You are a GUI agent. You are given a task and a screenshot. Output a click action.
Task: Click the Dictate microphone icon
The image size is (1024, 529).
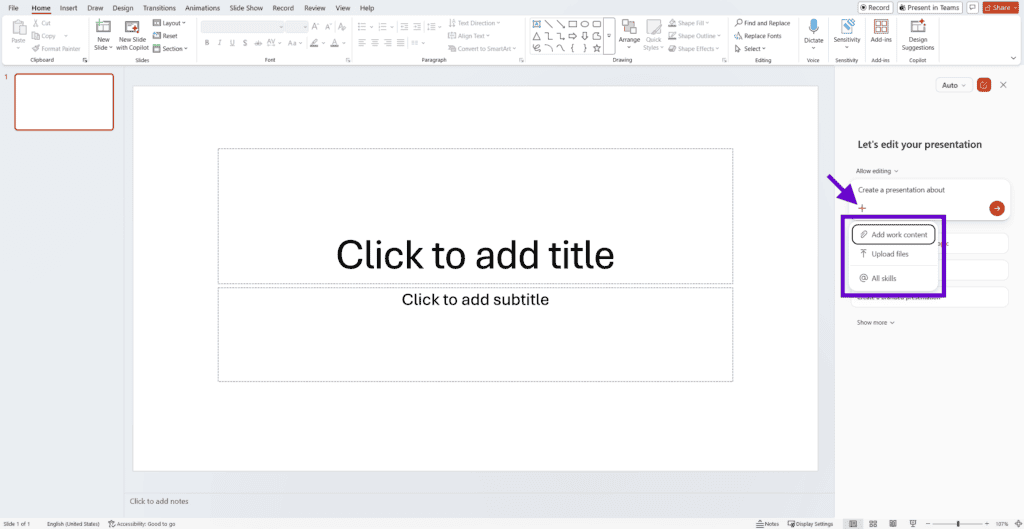814,27
